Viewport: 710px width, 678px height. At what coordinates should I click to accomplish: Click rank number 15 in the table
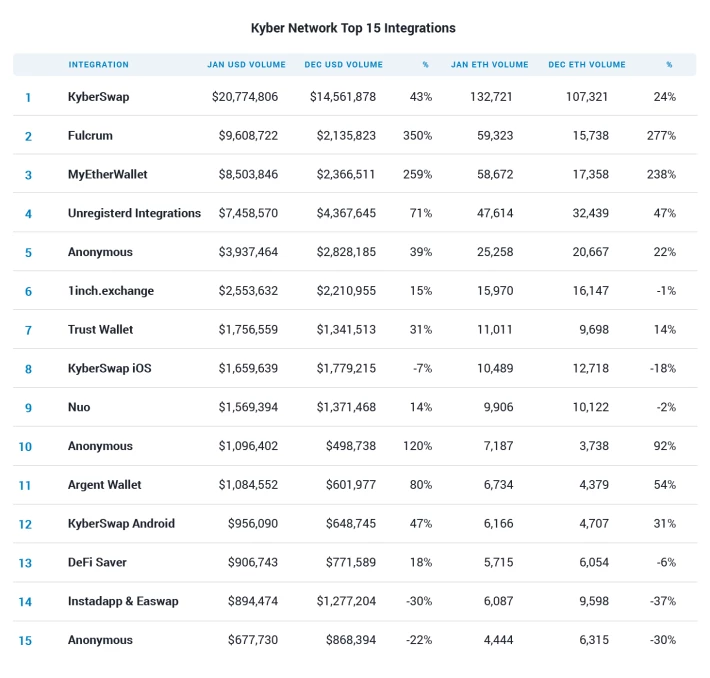(25, 640)
